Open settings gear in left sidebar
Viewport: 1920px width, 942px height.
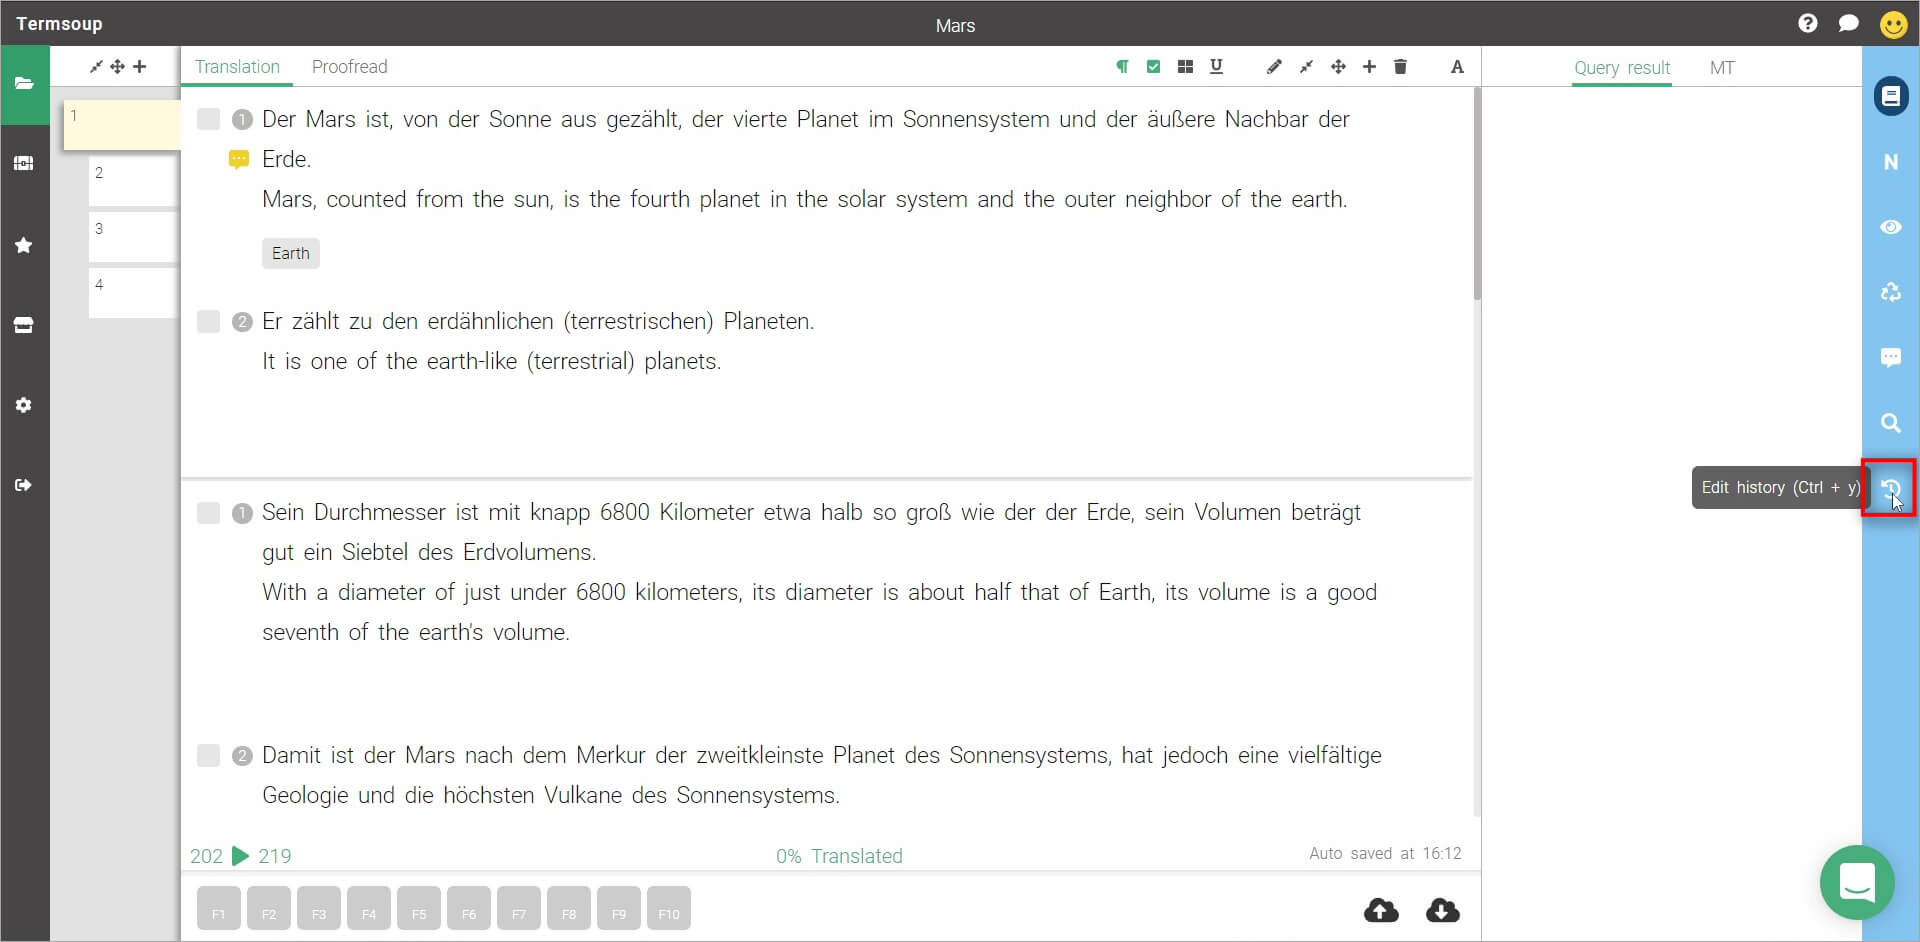tap(24, 405)
